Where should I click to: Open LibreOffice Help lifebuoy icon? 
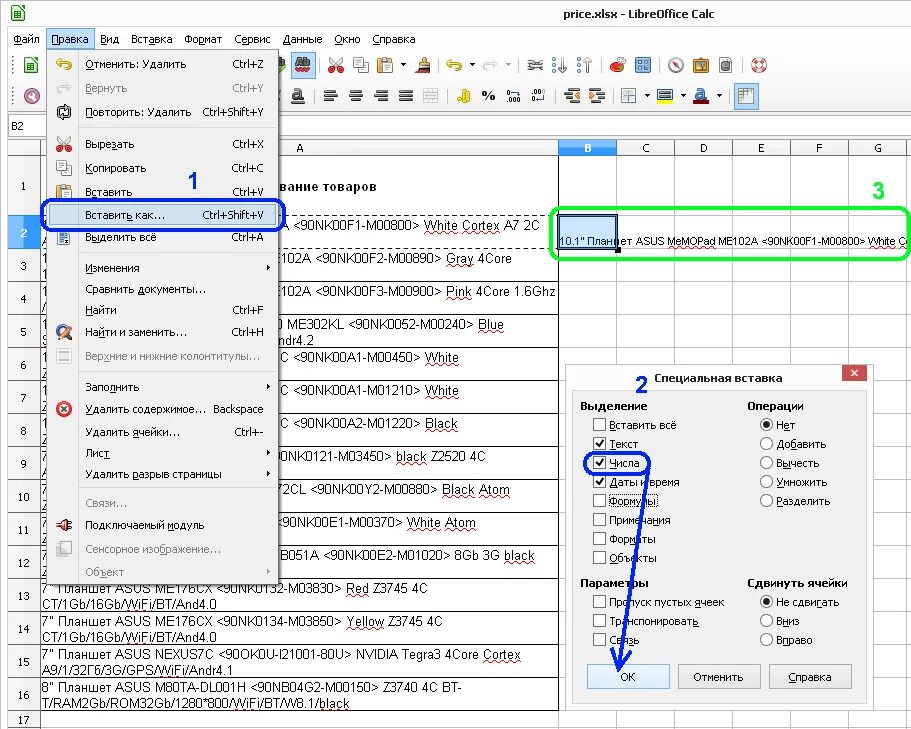(x=759, y=65)
